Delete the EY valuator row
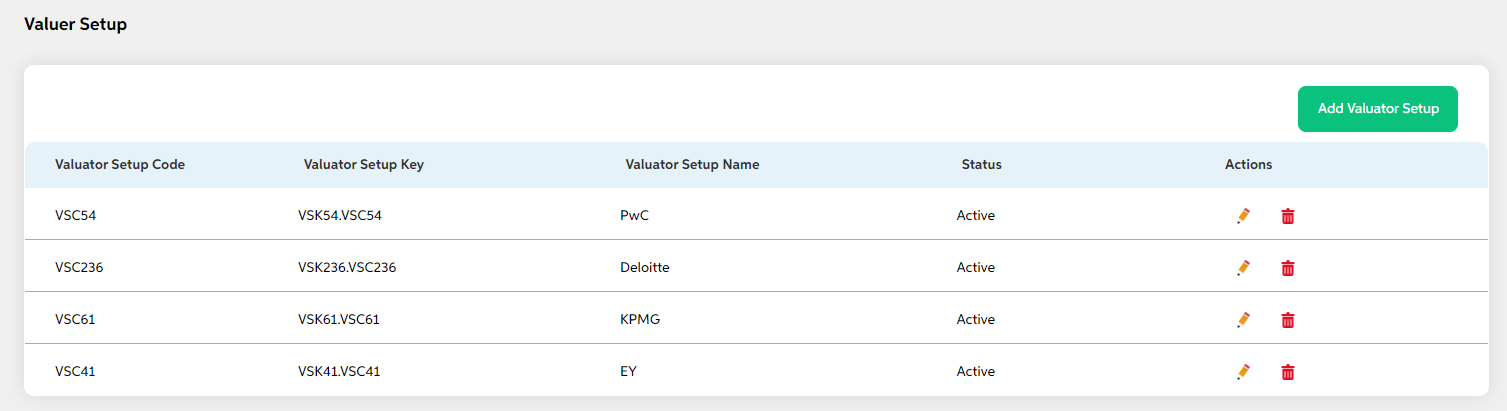 point(1288,371)
